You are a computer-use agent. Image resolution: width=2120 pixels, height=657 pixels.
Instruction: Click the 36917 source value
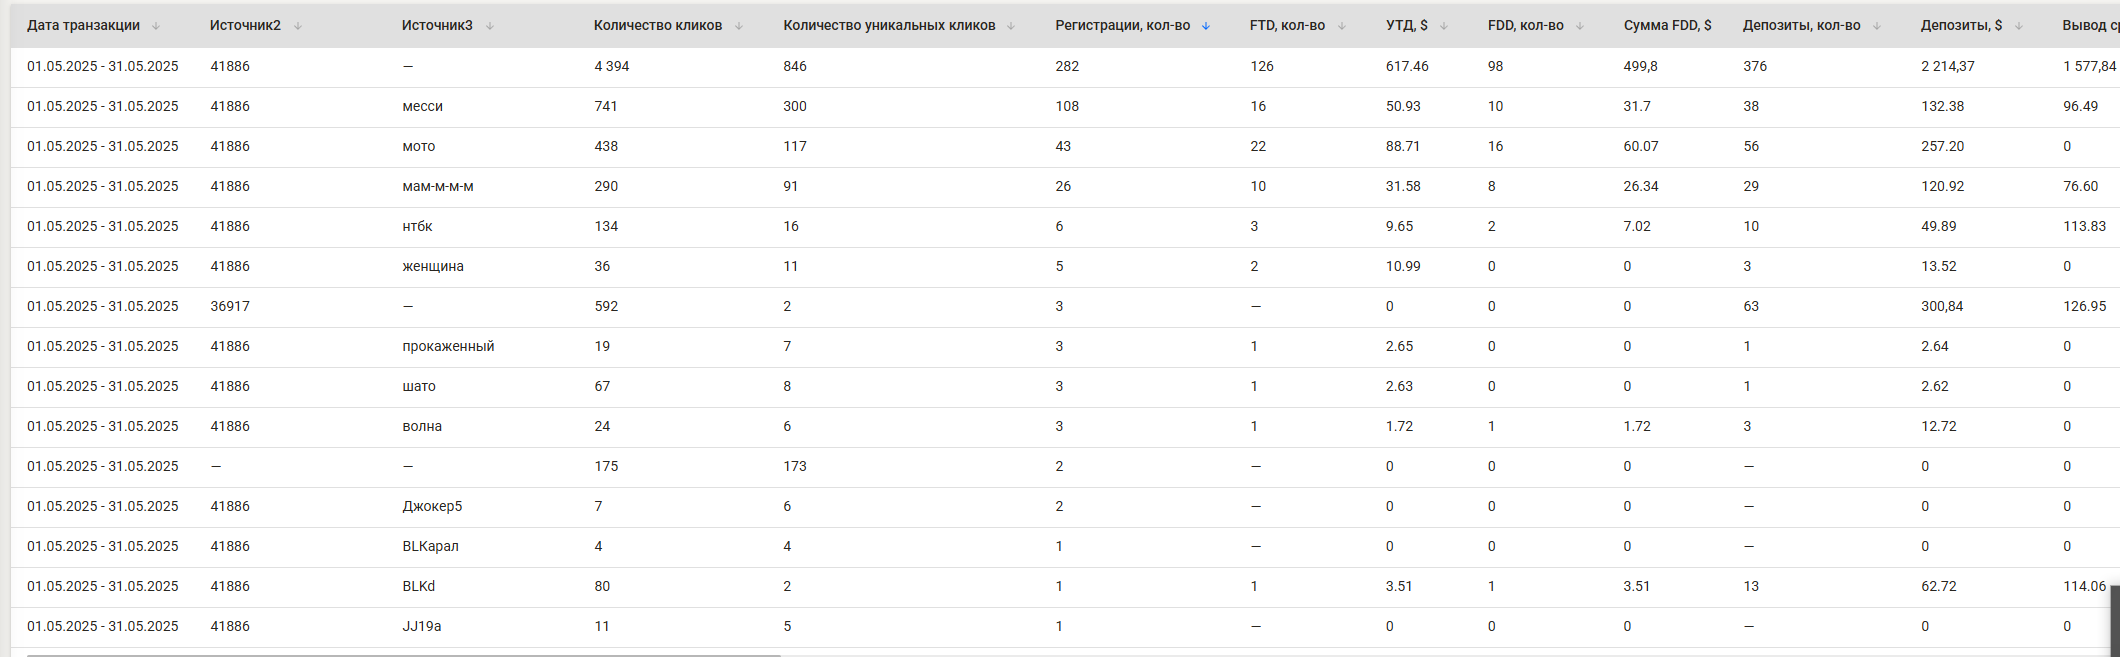[230, 306]
